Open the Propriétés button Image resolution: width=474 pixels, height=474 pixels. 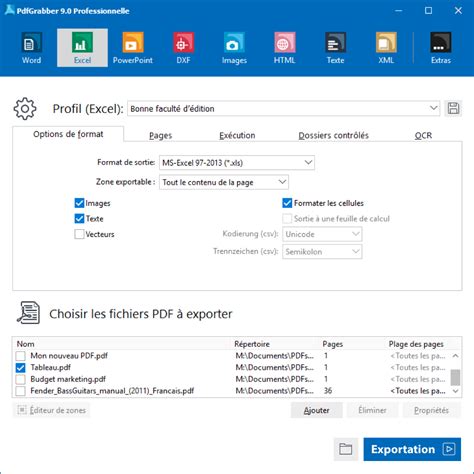coord(431,410)
